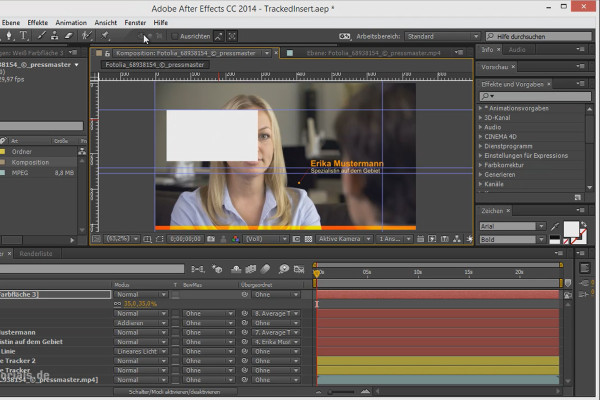600x400 pixels.
Task: Toggle fast previews icon in viewer footer
Action: 432,239
